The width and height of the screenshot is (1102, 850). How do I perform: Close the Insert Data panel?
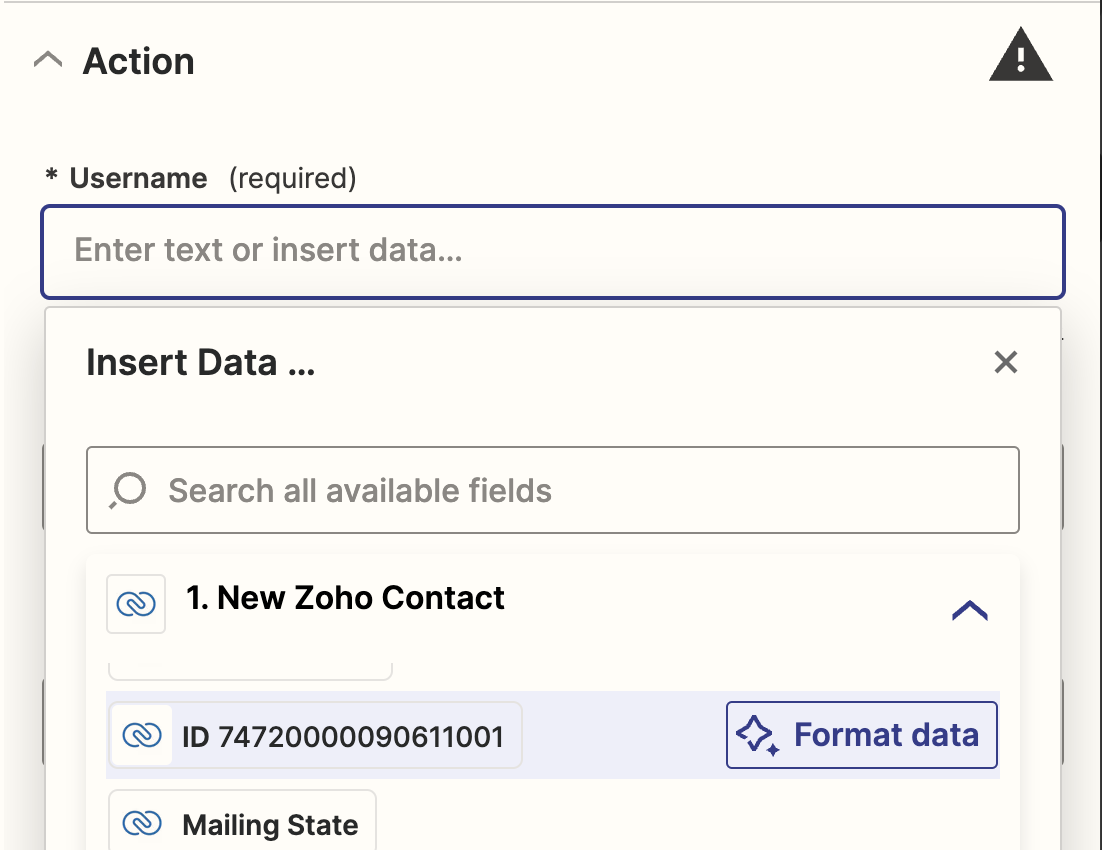click(x=1005, y=362)
